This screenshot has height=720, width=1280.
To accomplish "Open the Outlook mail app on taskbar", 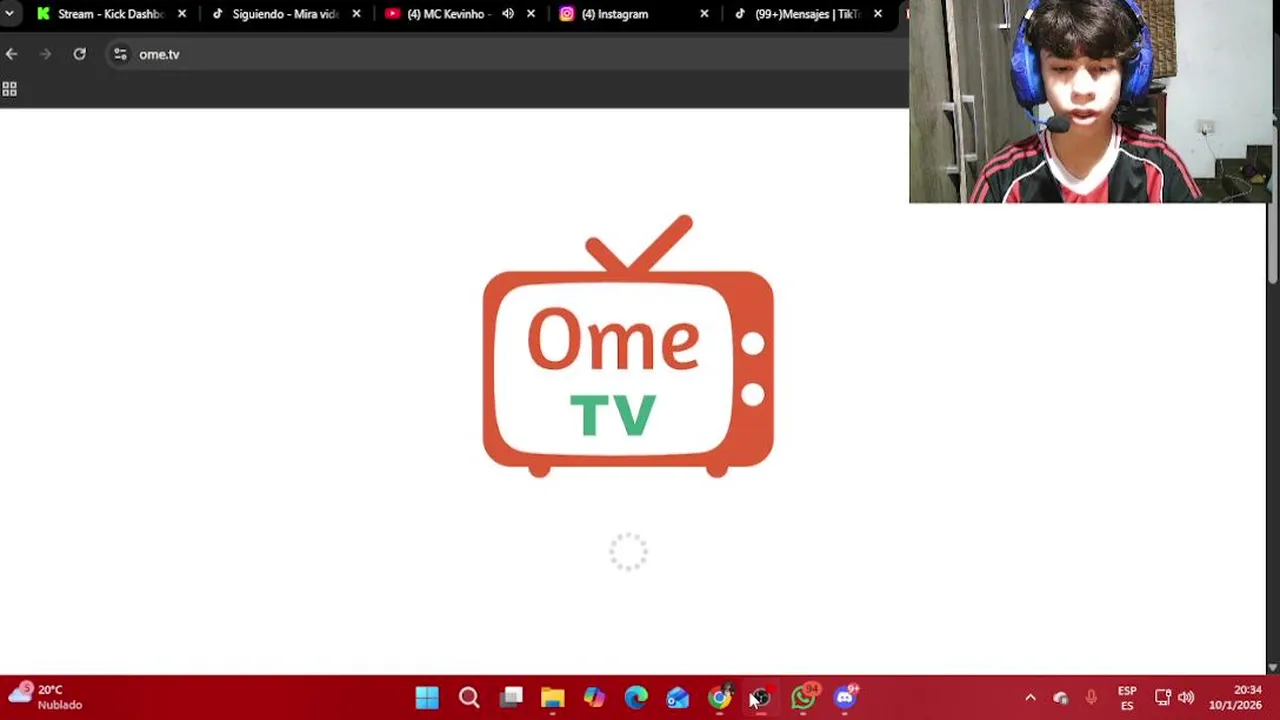I will pos(678,697).
